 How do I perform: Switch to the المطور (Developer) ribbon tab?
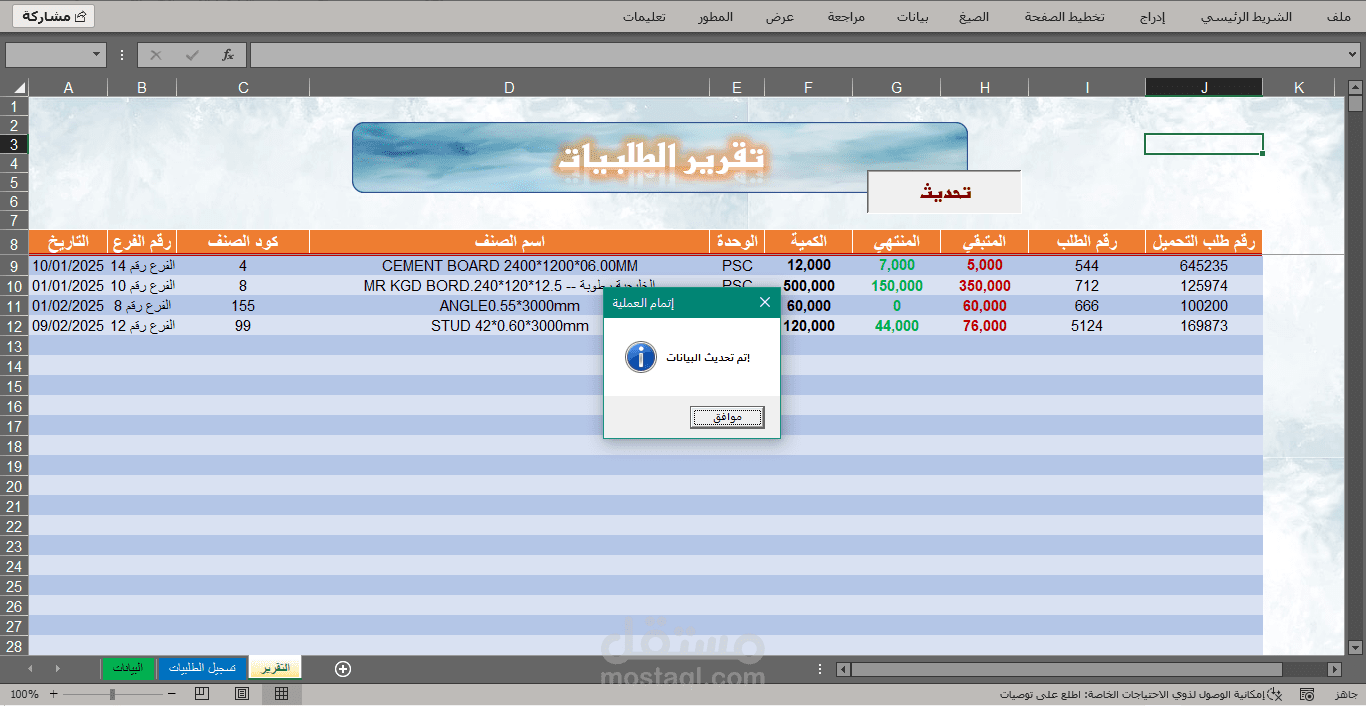(x=715, y=16)
